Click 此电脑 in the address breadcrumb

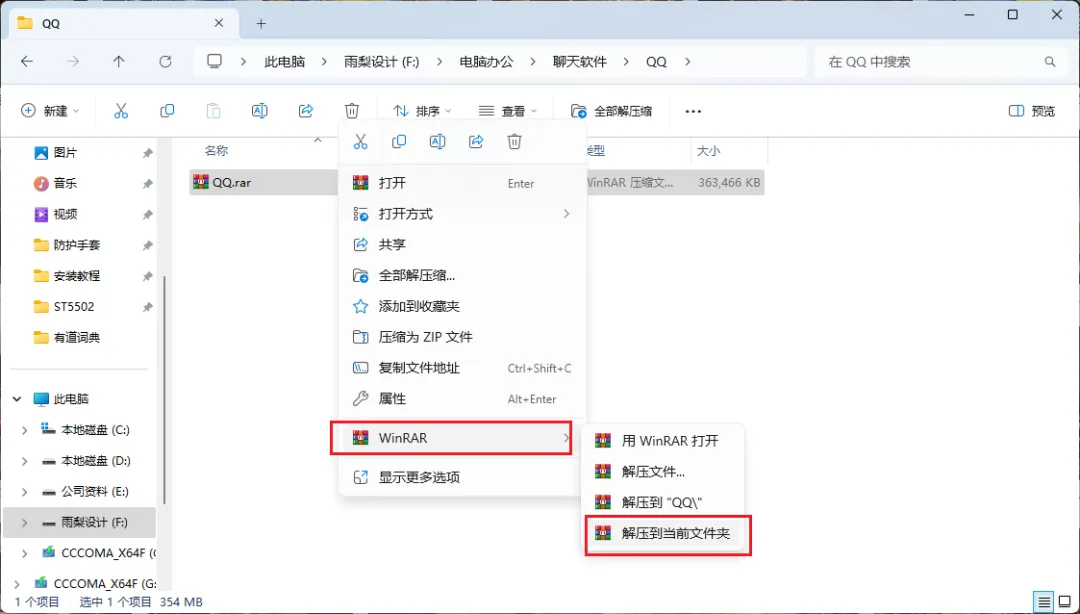[x=284, y=61]
